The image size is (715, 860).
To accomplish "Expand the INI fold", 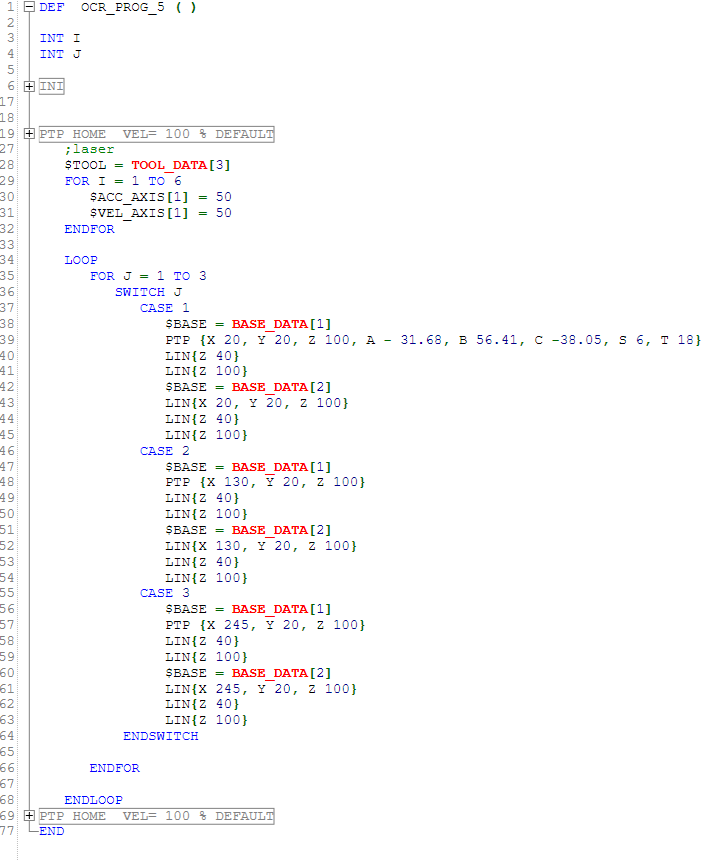I will click(30, 86).
